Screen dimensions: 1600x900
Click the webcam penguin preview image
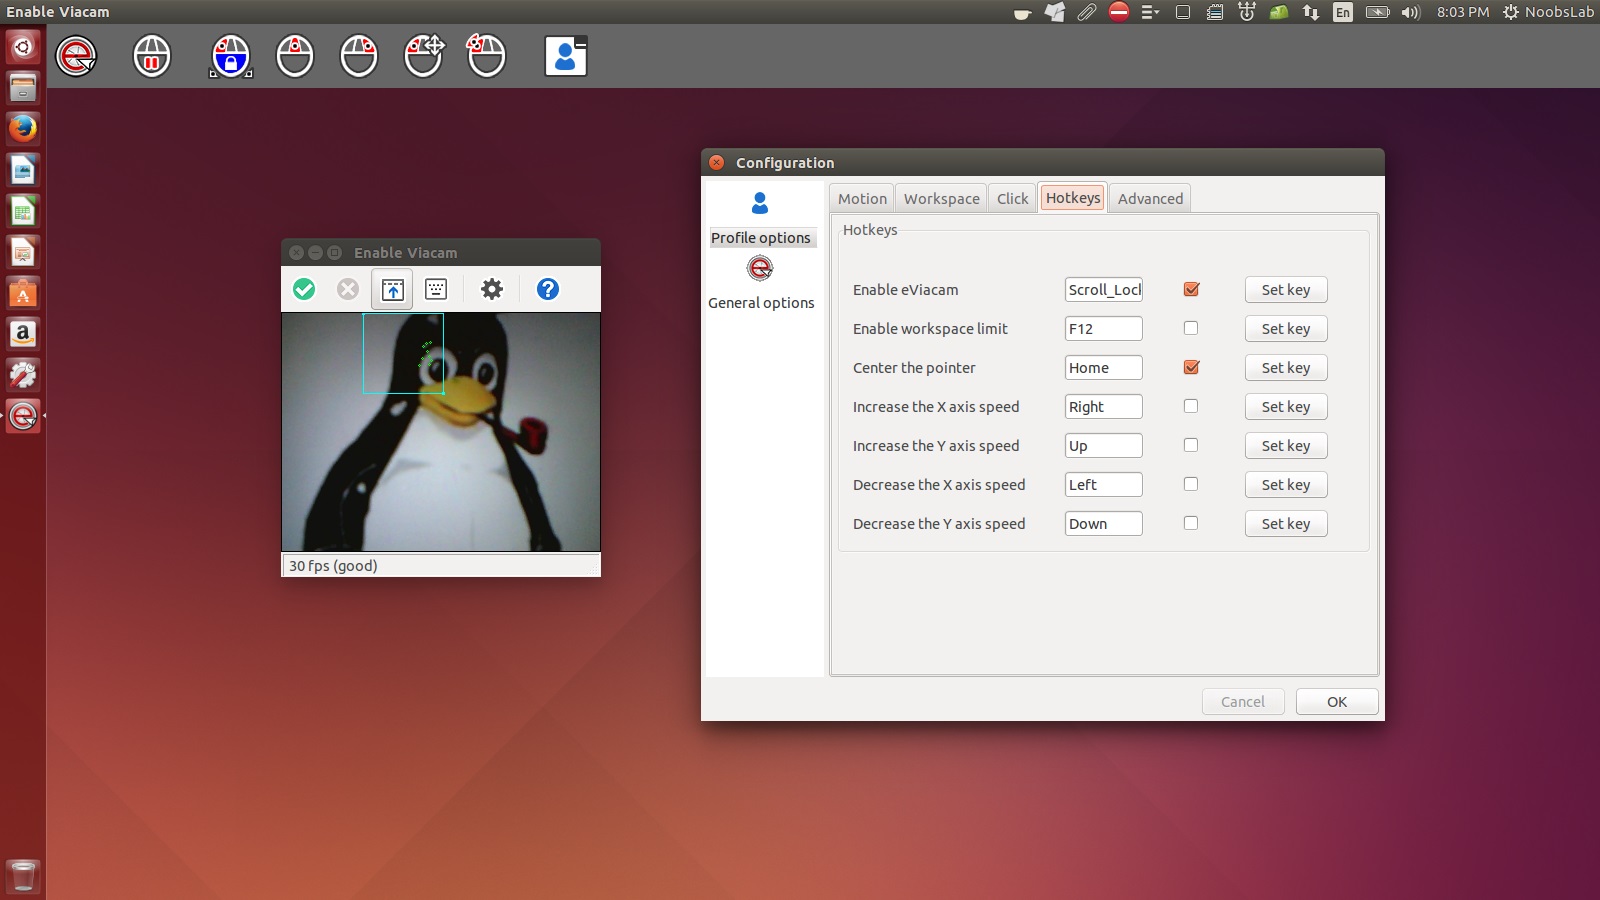click(441, 432)
